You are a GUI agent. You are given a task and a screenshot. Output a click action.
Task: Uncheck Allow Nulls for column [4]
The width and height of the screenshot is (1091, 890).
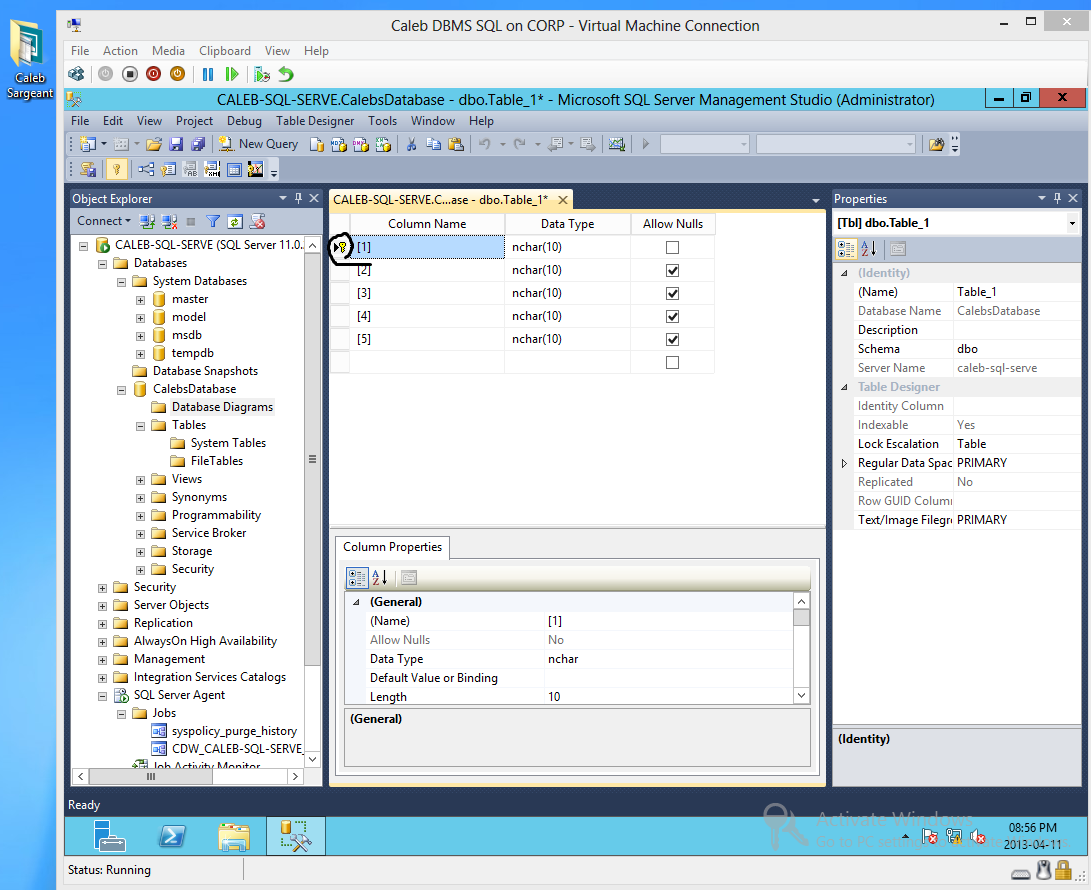[672, 316]
